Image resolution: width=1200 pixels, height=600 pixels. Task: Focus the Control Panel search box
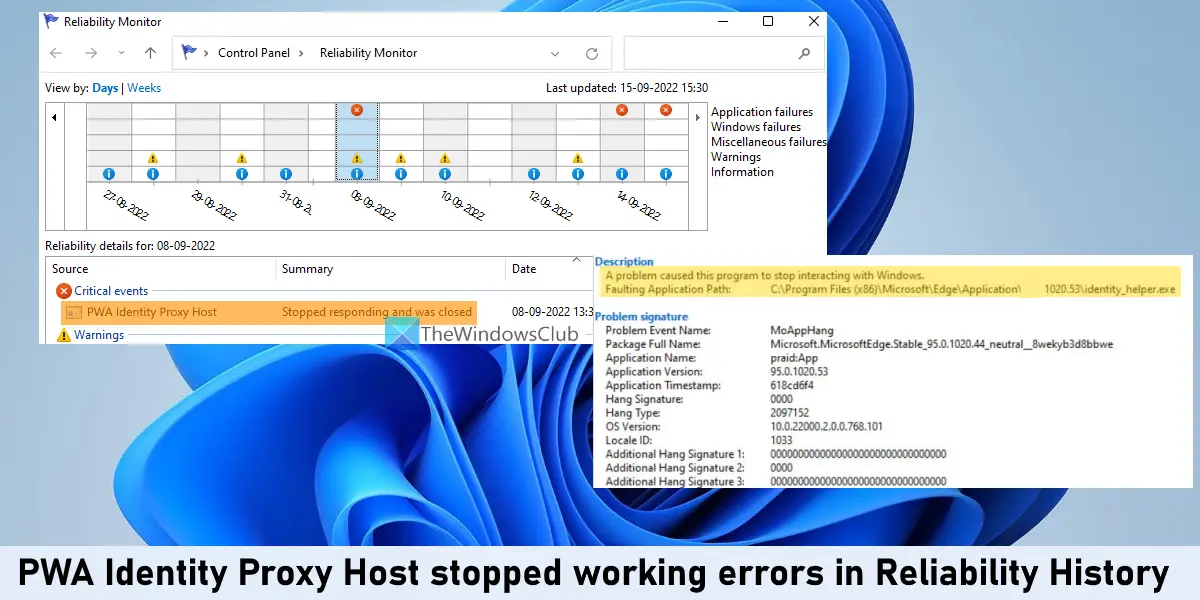pyautogui.click(x=724, y=53)
